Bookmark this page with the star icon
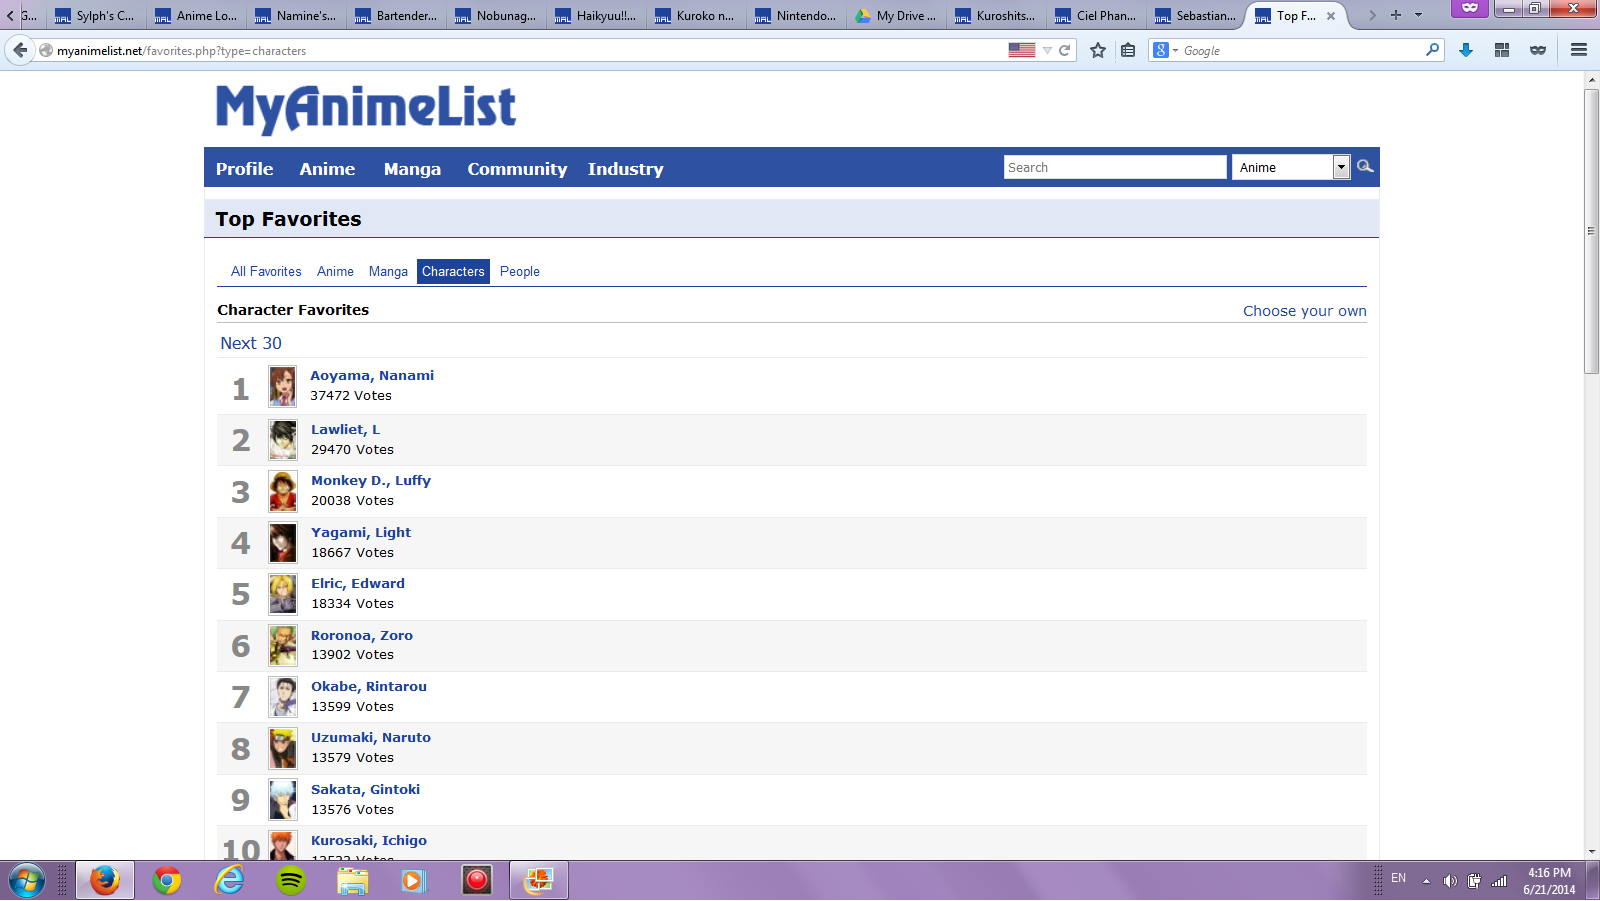1600x901 pixels. [x=1098, y=50]
